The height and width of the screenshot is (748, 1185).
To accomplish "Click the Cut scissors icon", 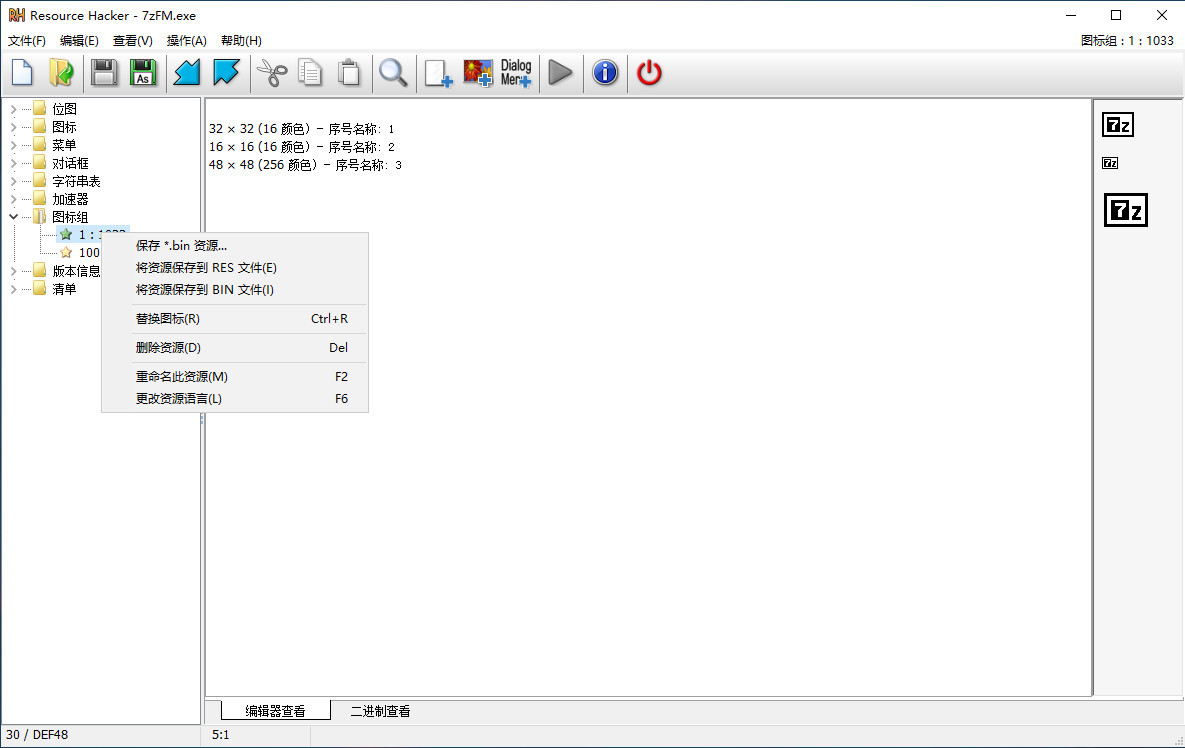I will point(272,73).
